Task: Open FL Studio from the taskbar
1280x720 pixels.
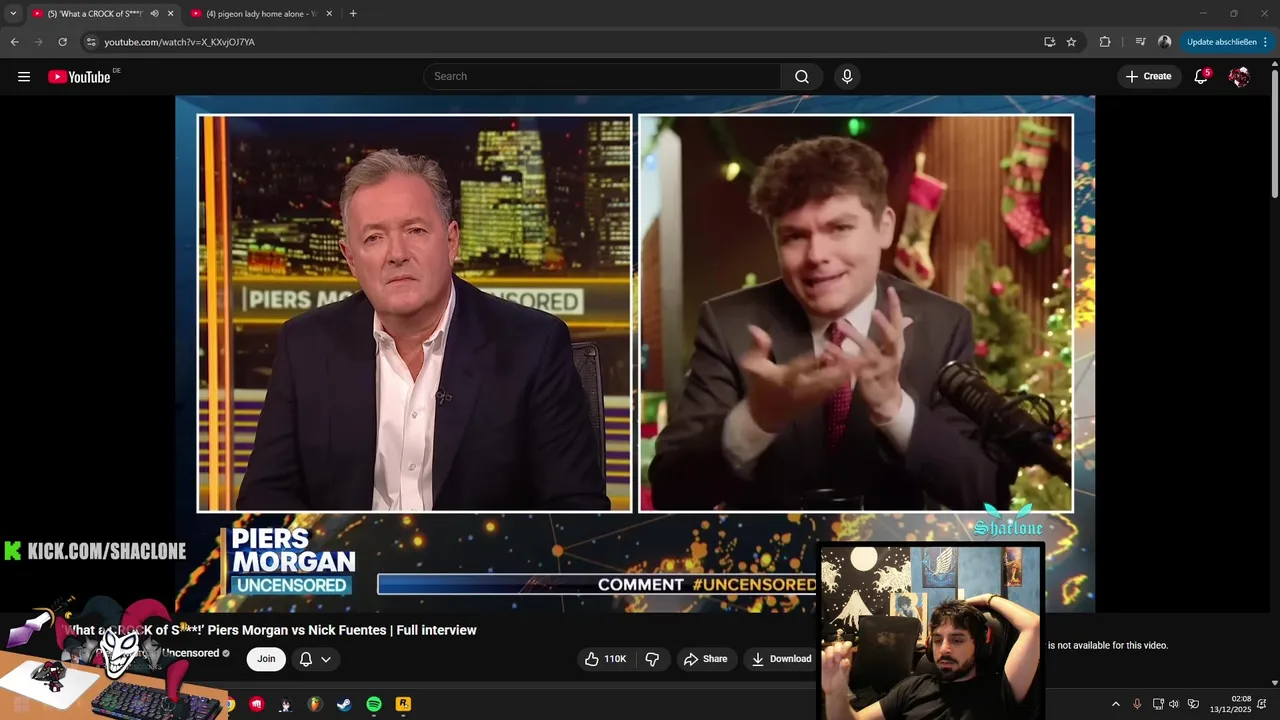Action: click(315, 704)
